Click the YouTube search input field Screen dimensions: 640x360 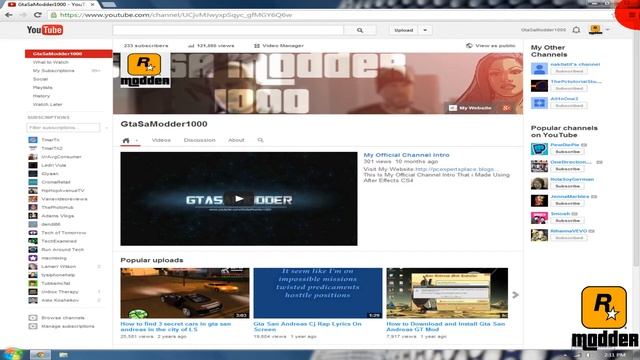click(228, 30)
